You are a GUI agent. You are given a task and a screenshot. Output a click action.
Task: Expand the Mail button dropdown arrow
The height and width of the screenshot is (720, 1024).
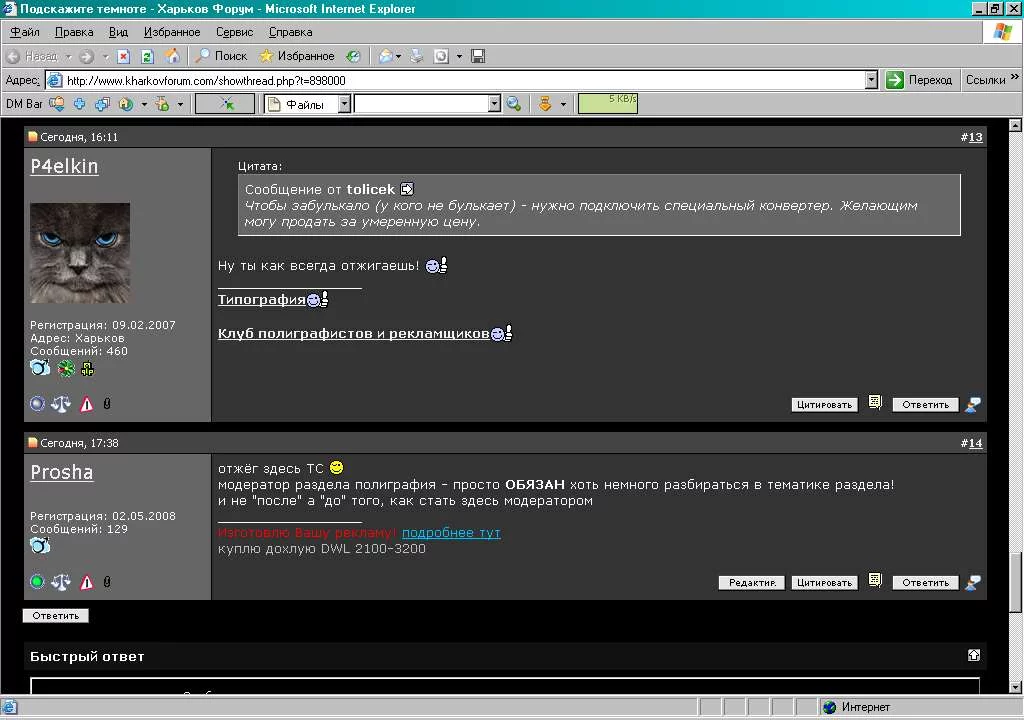tap(398, 56)
